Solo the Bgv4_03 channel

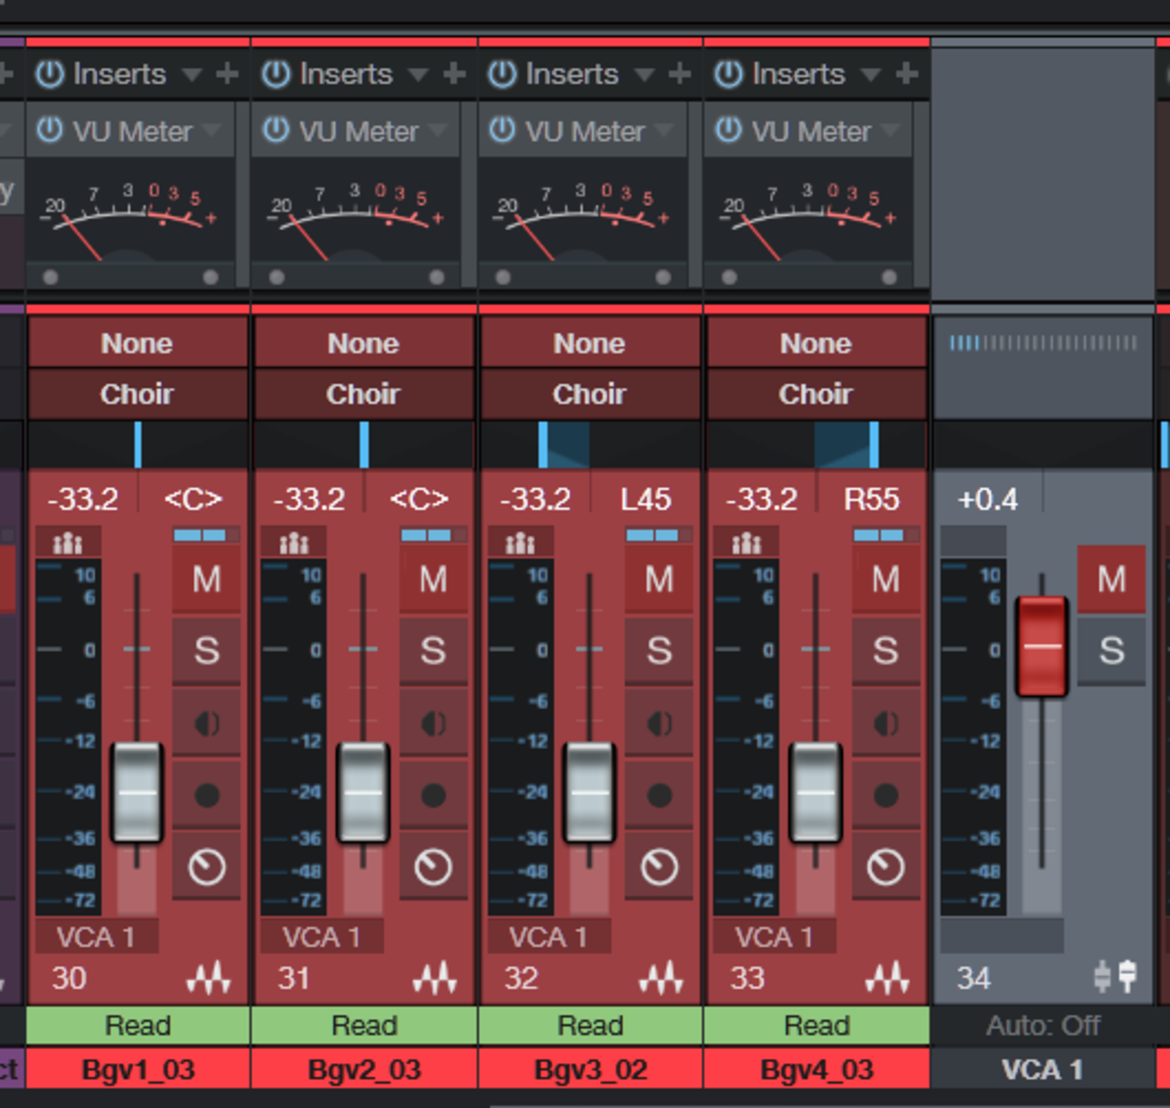(886, 651)
